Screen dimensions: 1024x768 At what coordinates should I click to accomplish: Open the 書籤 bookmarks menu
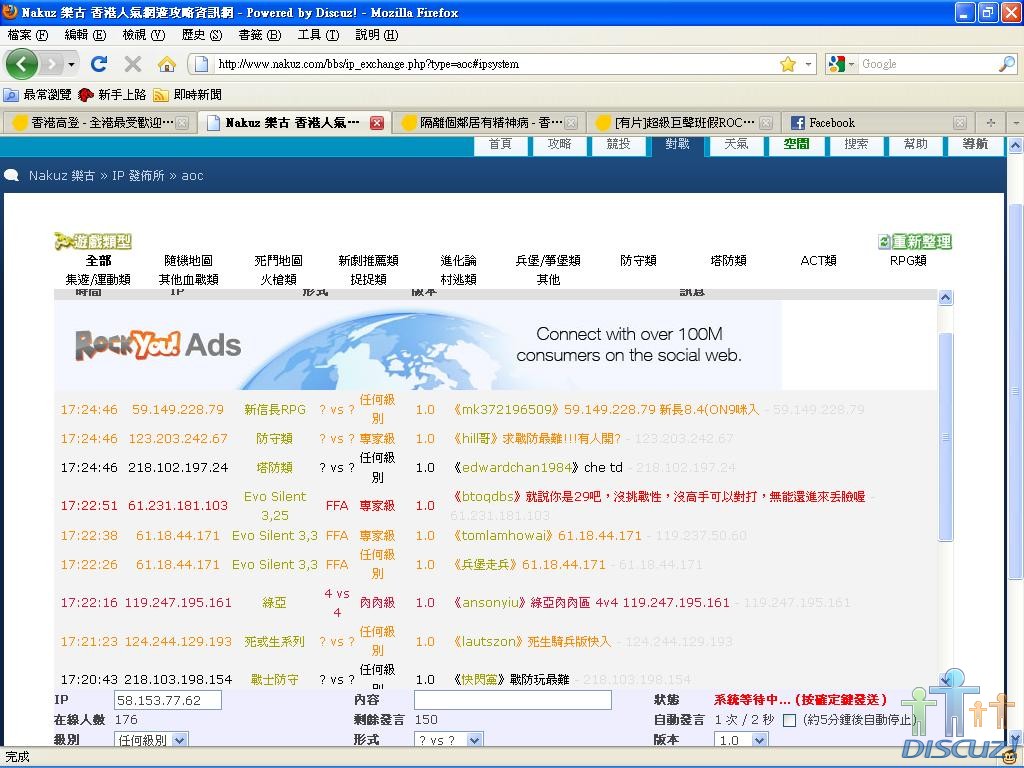tap(257, 35)
